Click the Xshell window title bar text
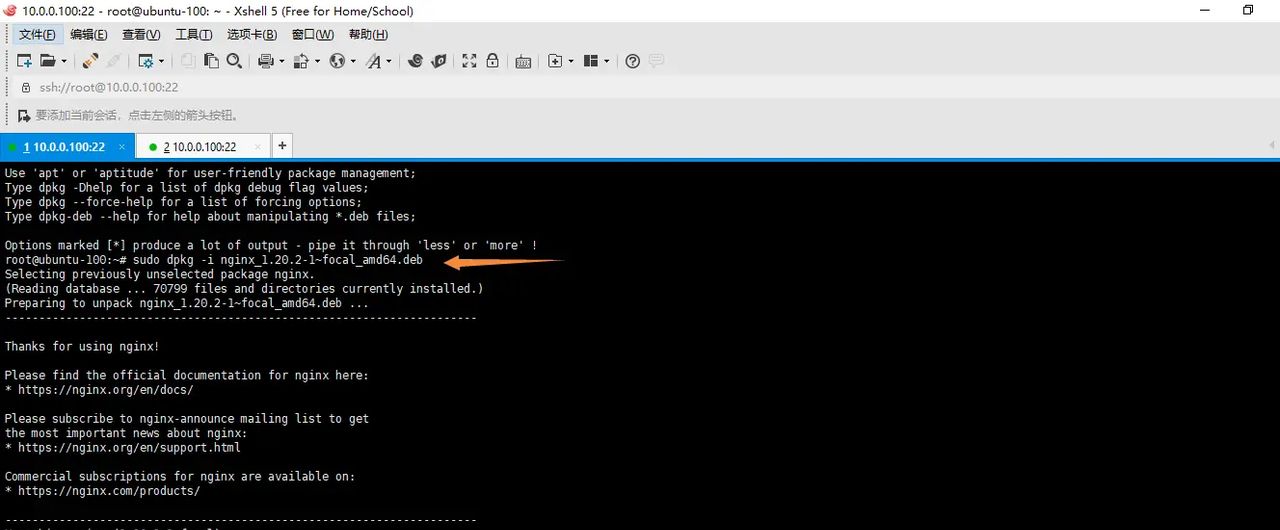Viewport: 1280px width, 530px height. [217, 11]
